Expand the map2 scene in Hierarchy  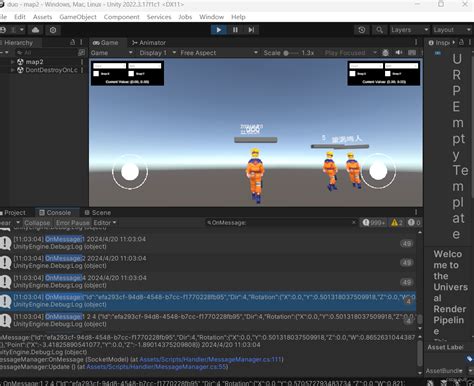click(13, 62)
